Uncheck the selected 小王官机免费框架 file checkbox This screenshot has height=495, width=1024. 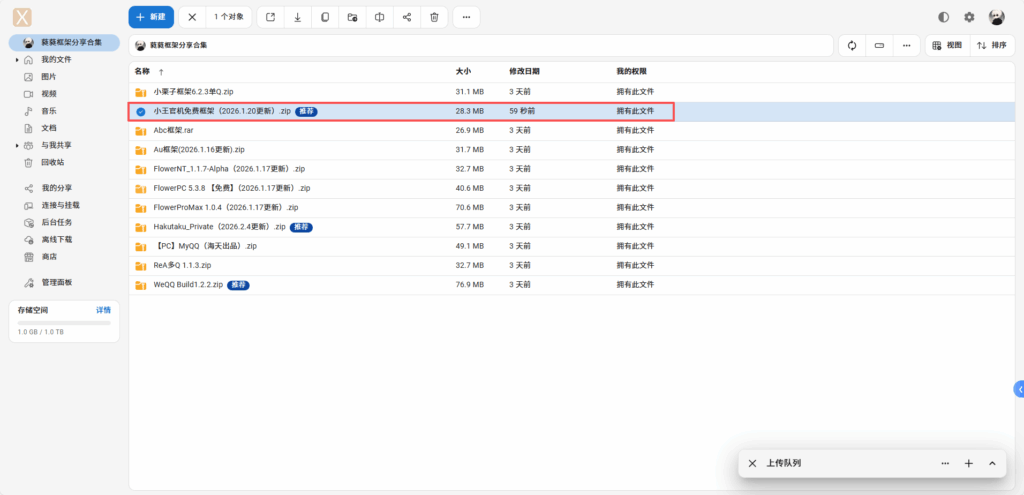point(141,111)
